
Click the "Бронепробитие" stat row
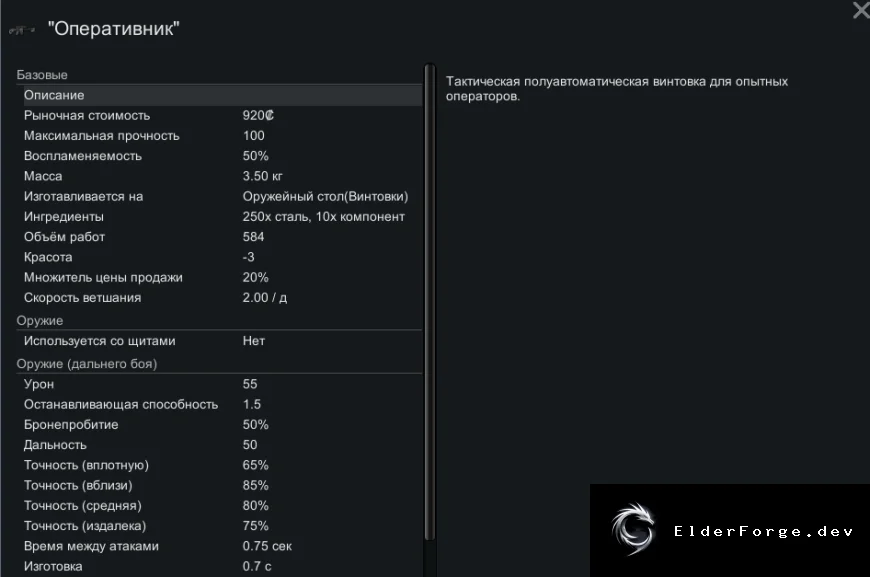(x=219, y=425)
